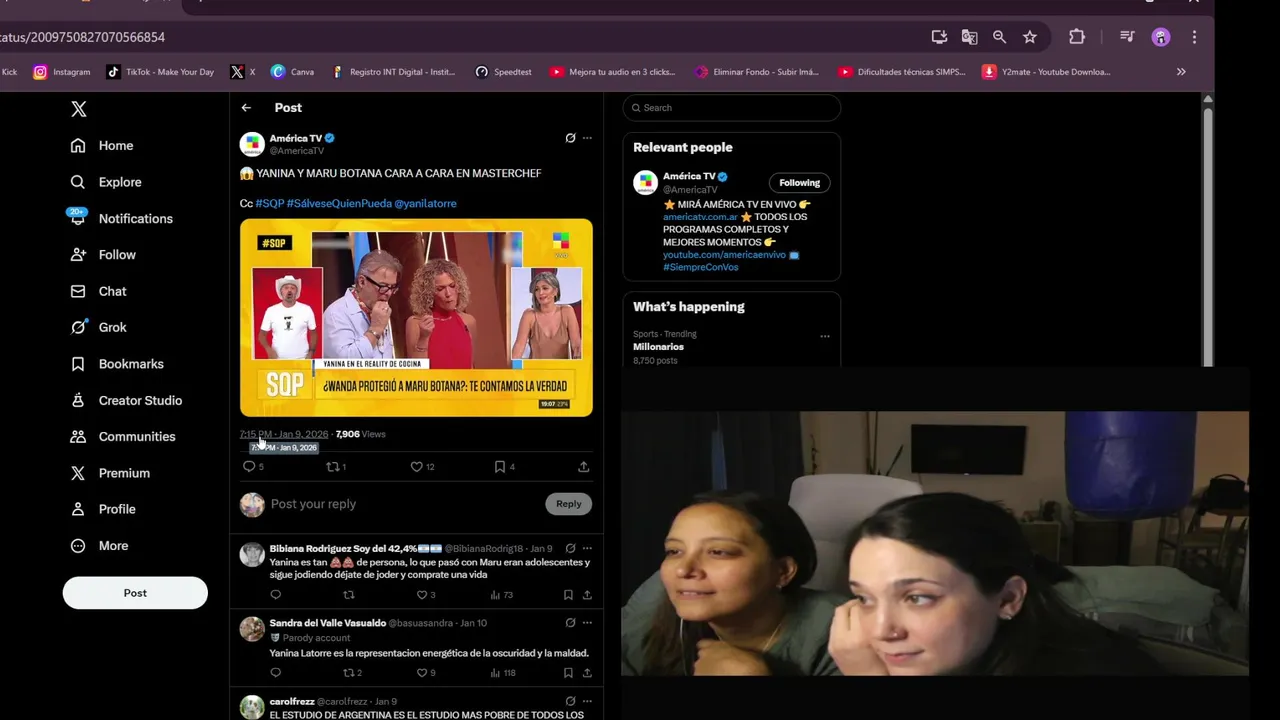Screen dimensions: 1280x720
Task: Open Premium in the sidebar
Action: (110, 473)
